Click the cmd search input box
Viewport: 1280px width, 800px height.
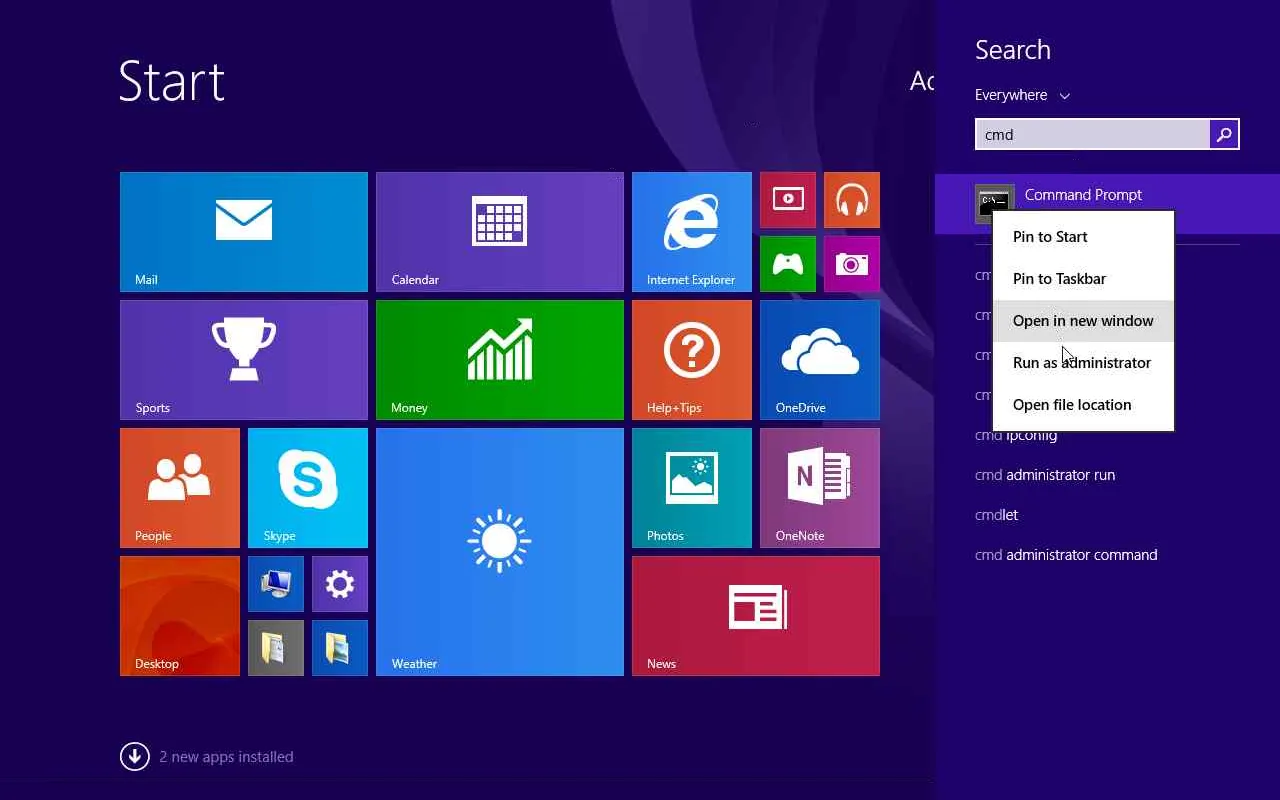click(1092, 134)
